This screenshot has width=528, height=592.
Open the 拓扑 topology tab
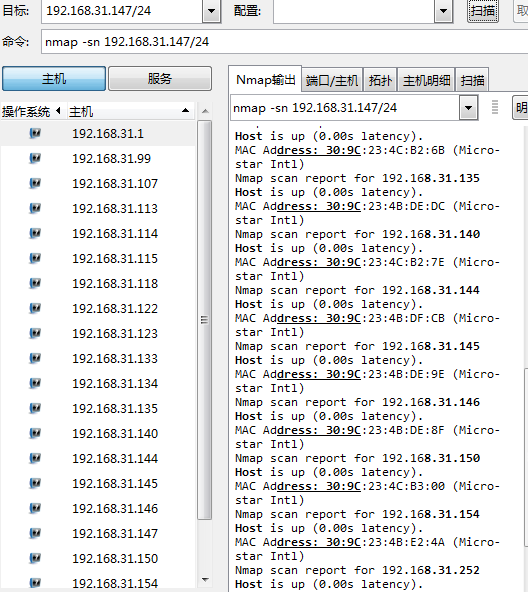(x=380, y=80)
